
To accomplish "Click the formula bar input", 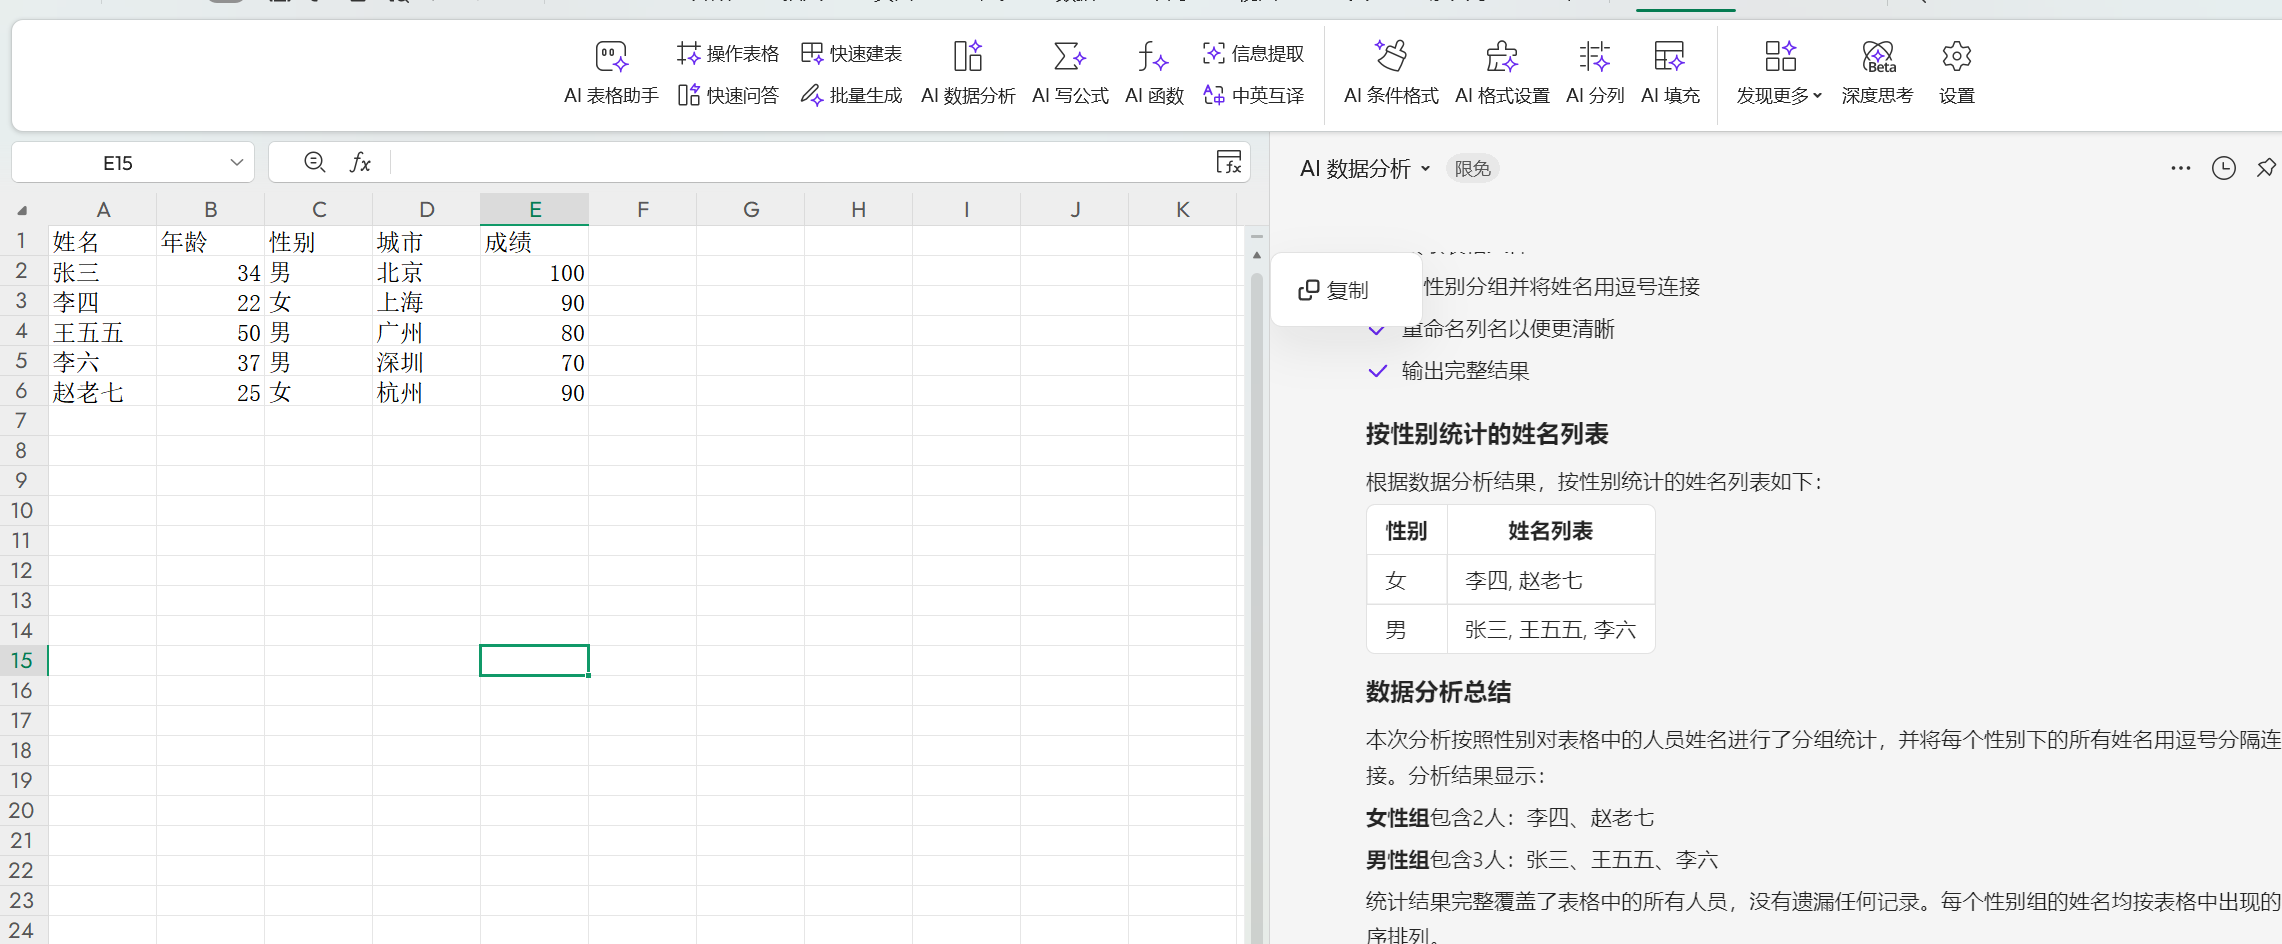I will click(800, 162).
